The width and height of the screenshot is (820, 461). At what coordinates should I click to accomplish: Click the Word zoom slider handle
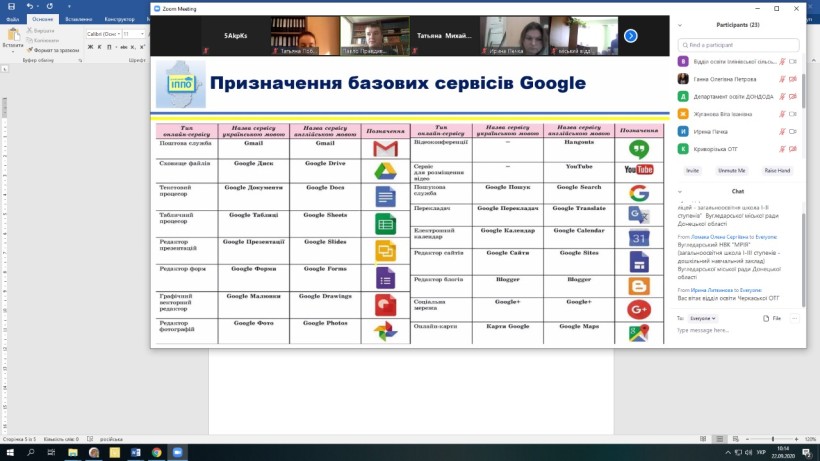tap(773, 439)
